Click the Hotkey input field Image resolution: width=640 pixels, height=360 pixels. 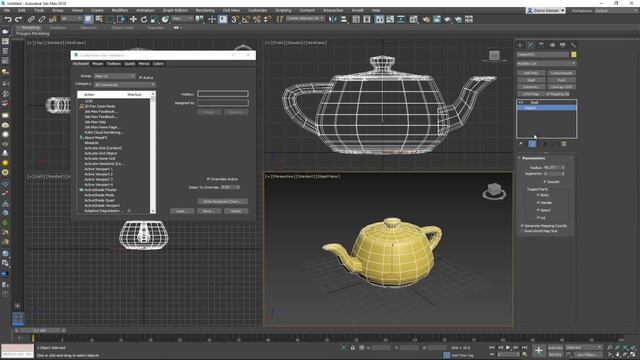coord(223,94)
